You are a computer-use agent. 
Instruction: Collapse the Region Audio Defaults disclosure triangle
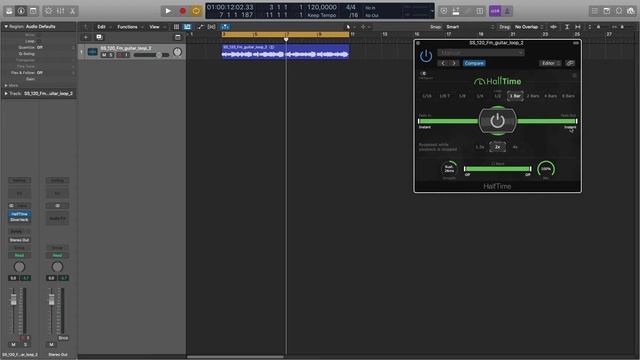pyautogui.click(x=6, y=27)
